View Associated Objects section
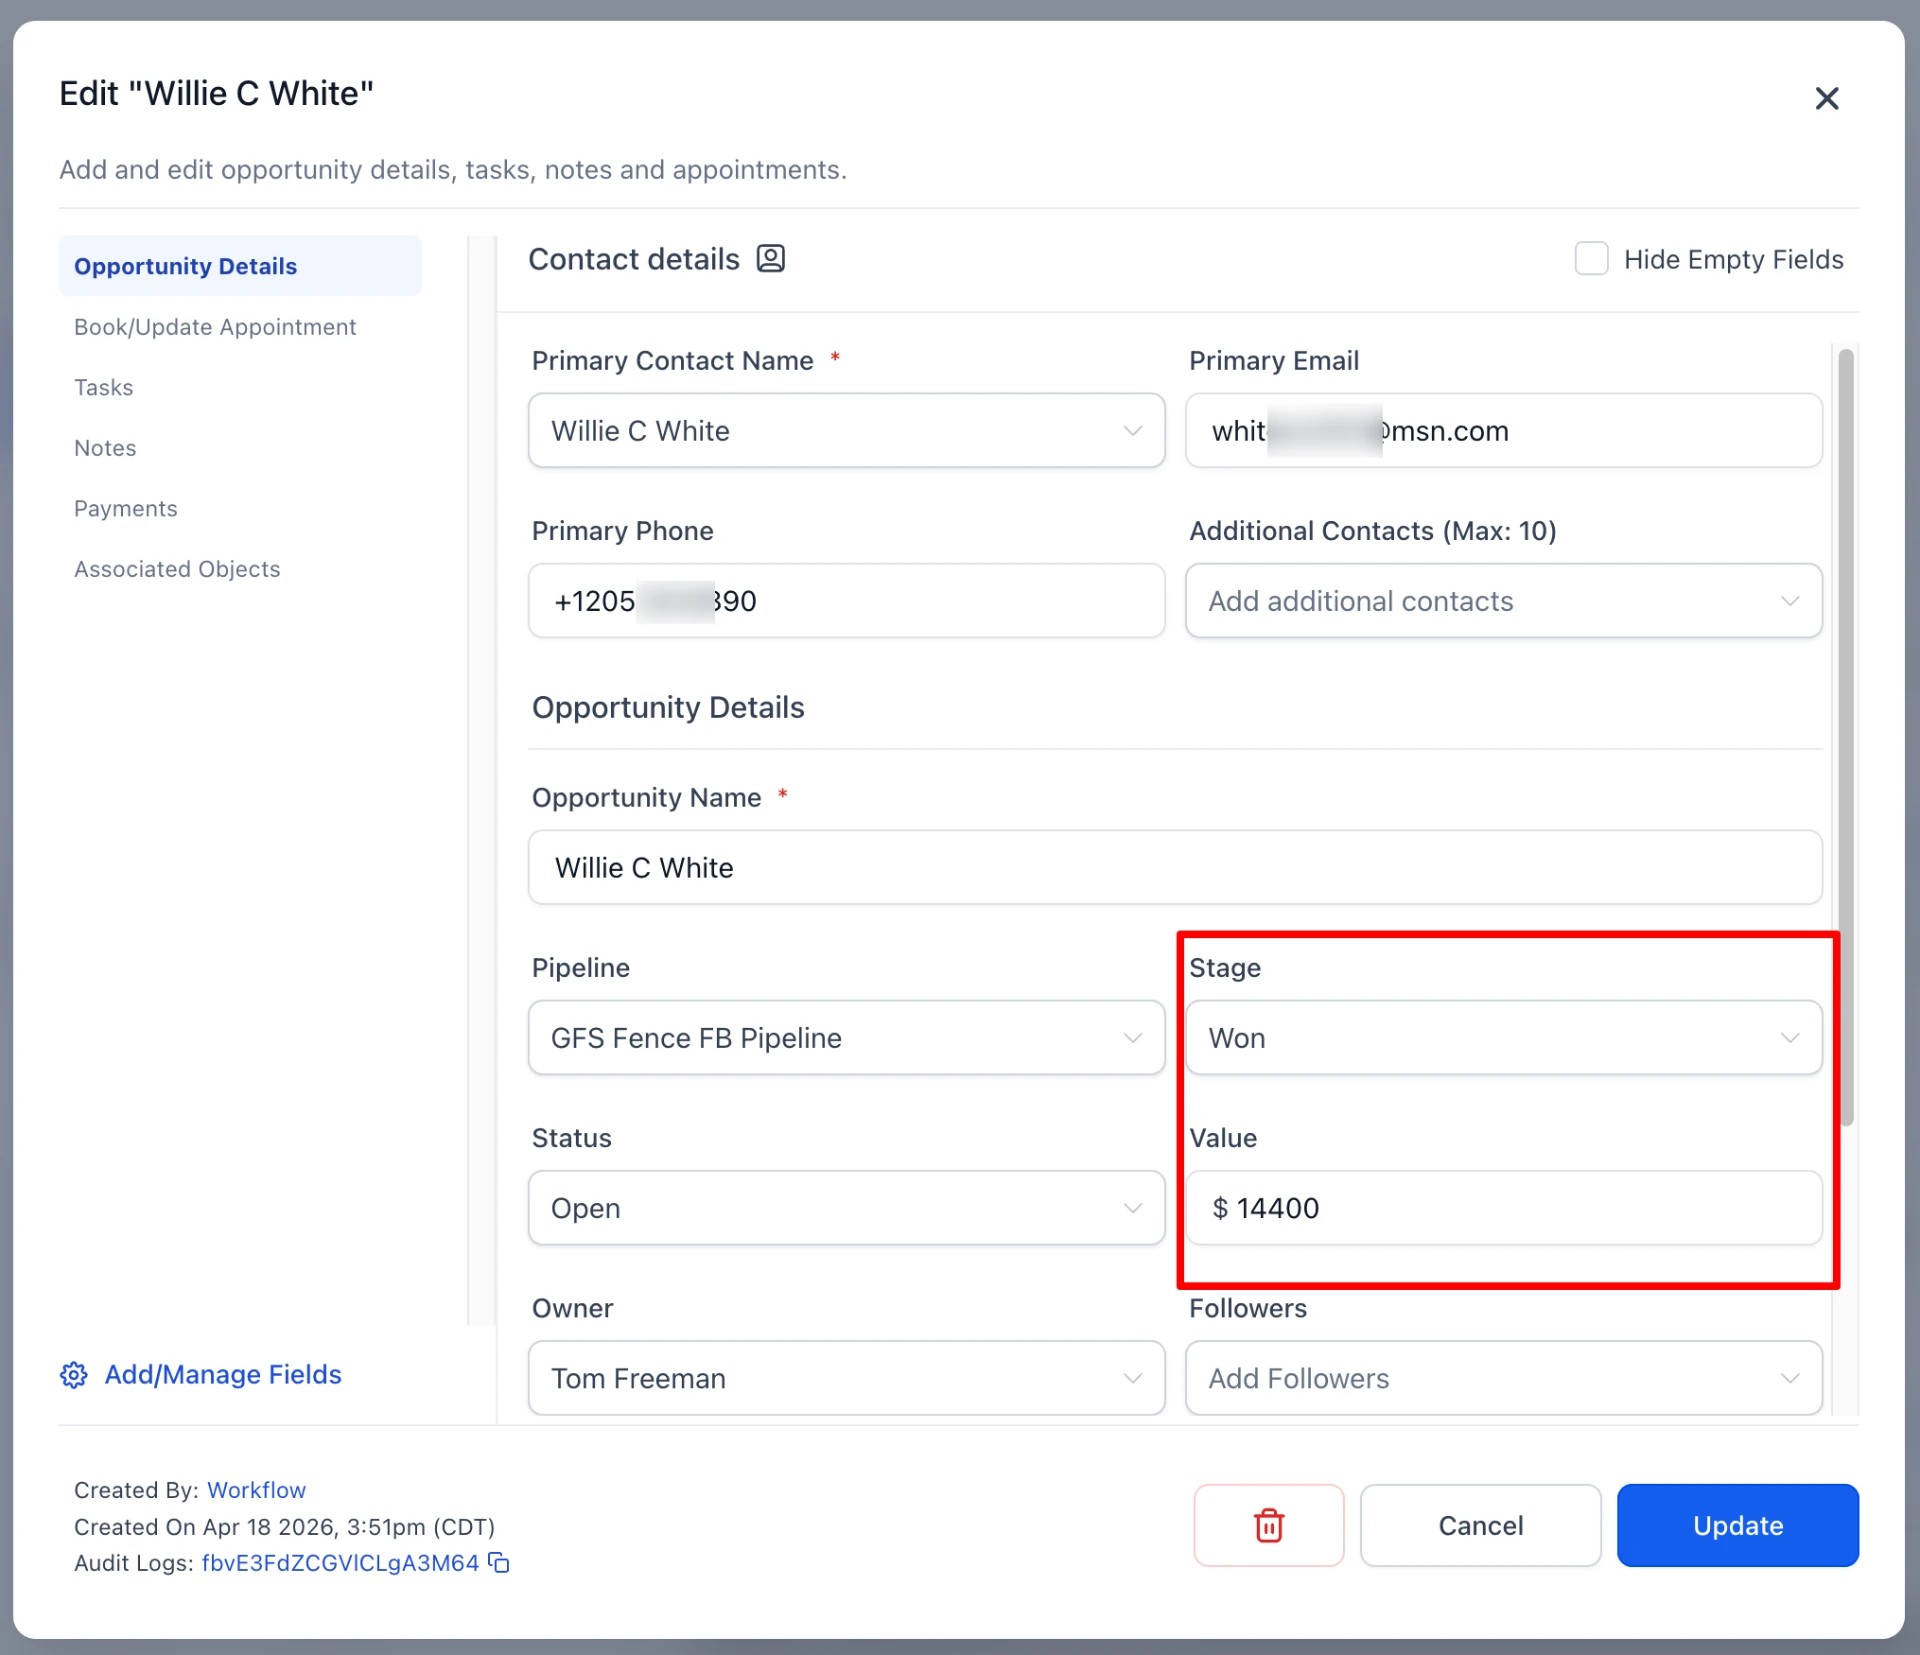The width and height of the screenshot is (1920, 1655). tap(177, 569)
